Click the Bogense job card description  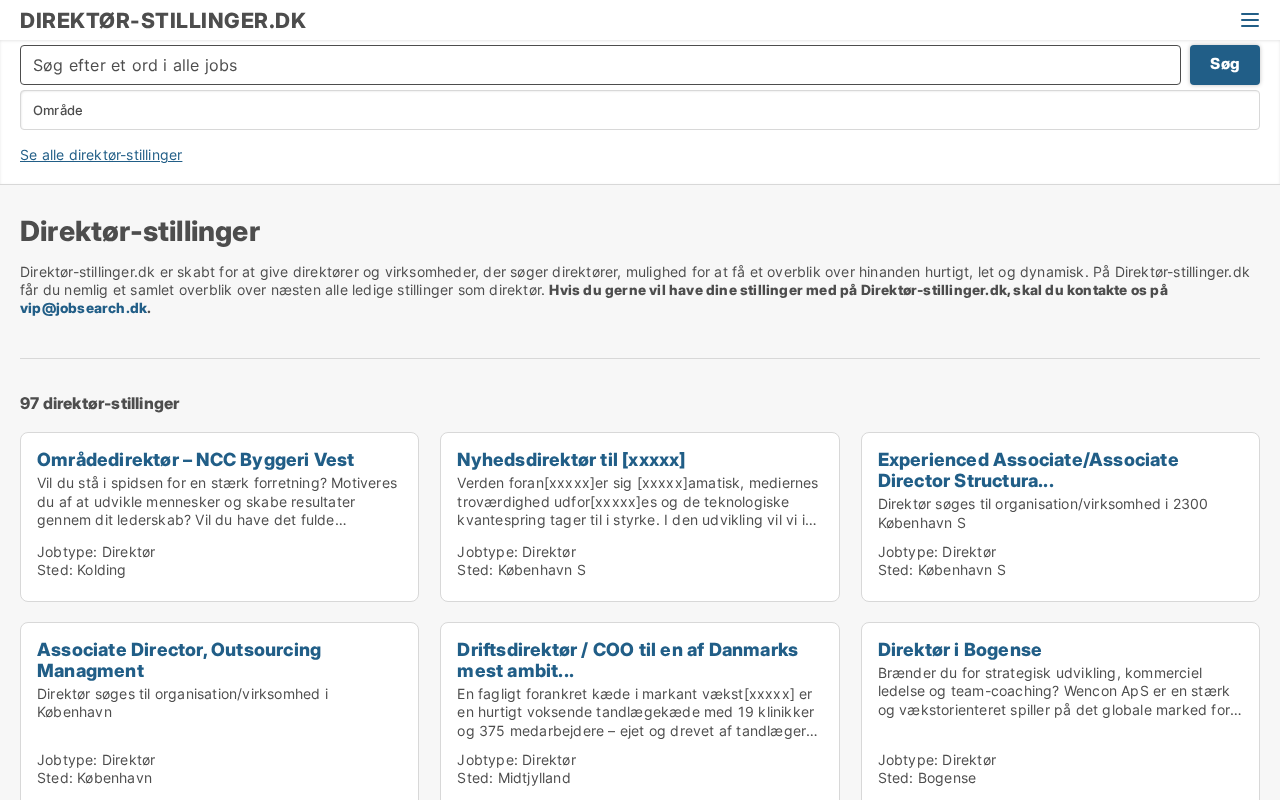[1060, 692]
